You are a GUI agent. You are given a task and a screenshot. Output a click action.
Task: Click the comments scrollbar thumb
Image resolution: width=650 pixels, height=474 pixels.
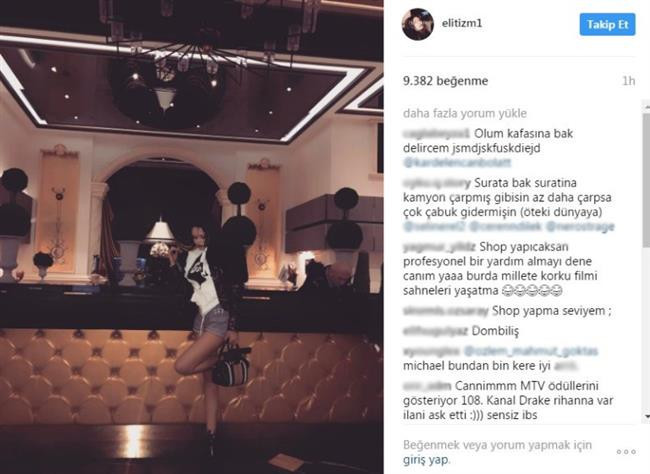click(x=646, y=180)
